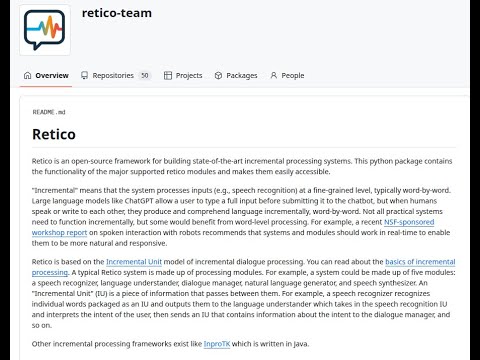Open the basics of incremental link
The width and height of the screenshot is (480, 360).
click(x=420, y=262)
